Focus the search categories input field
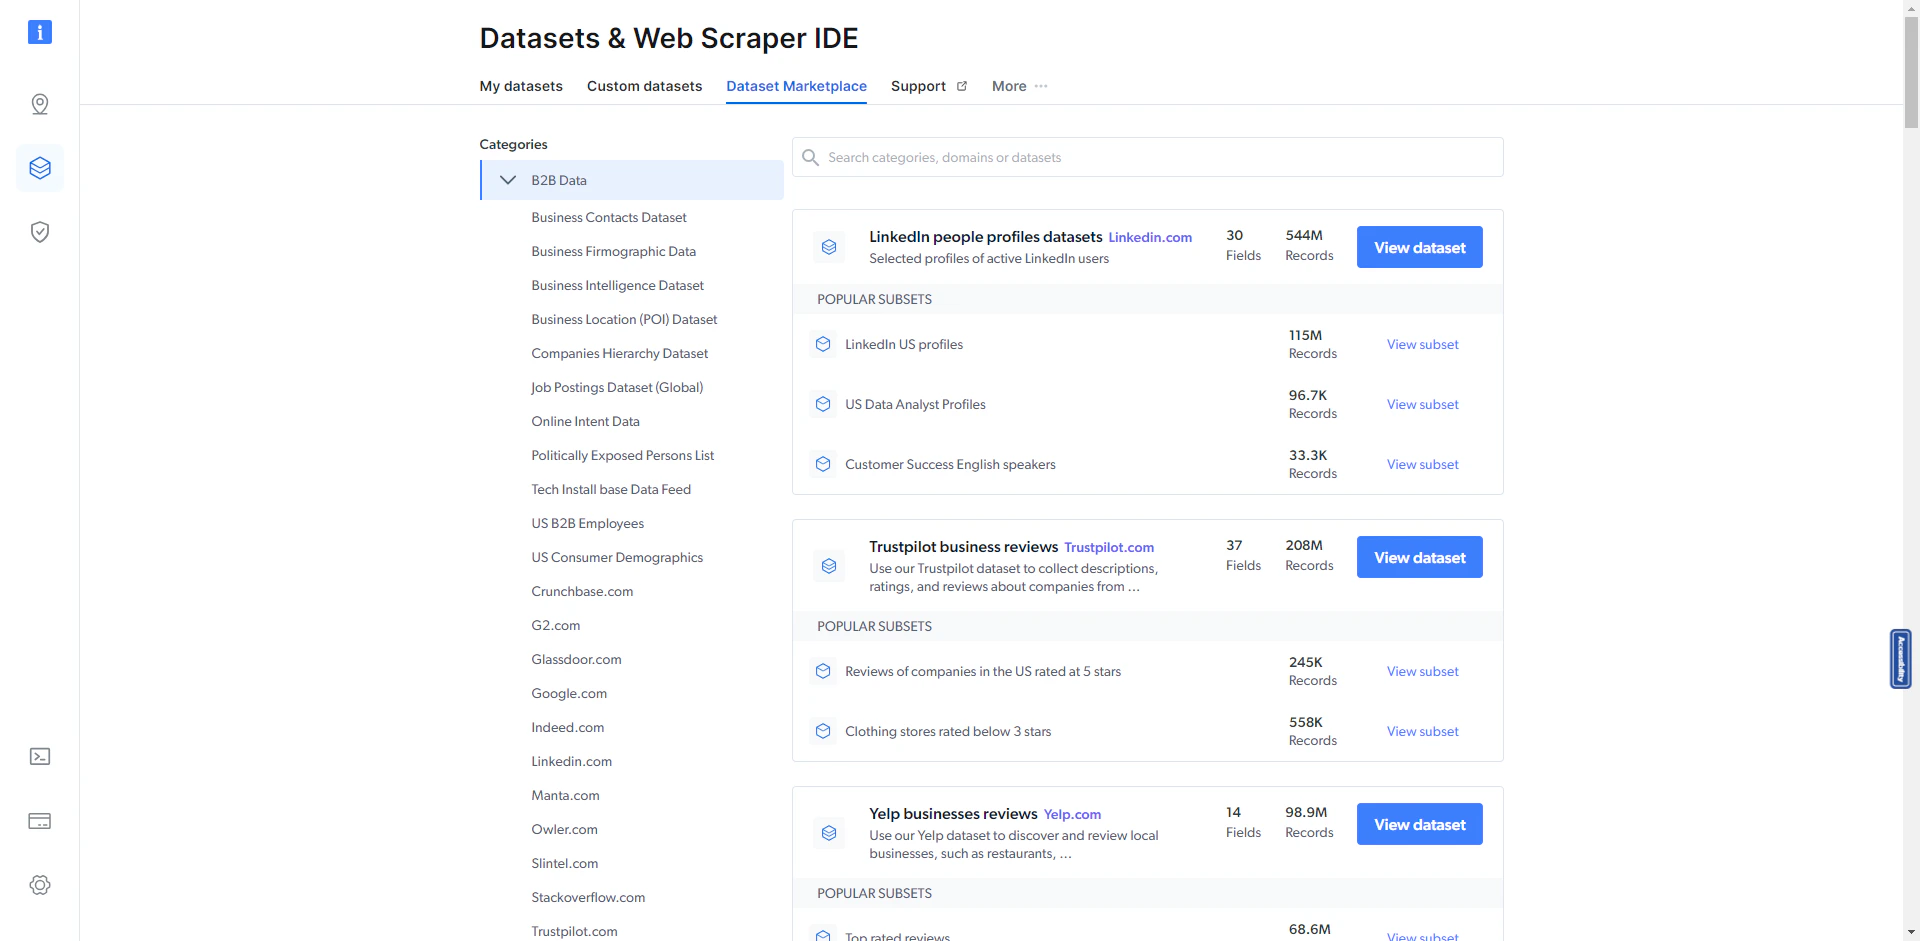This screenshot has width=1920, height=941. coord(1147,157)
